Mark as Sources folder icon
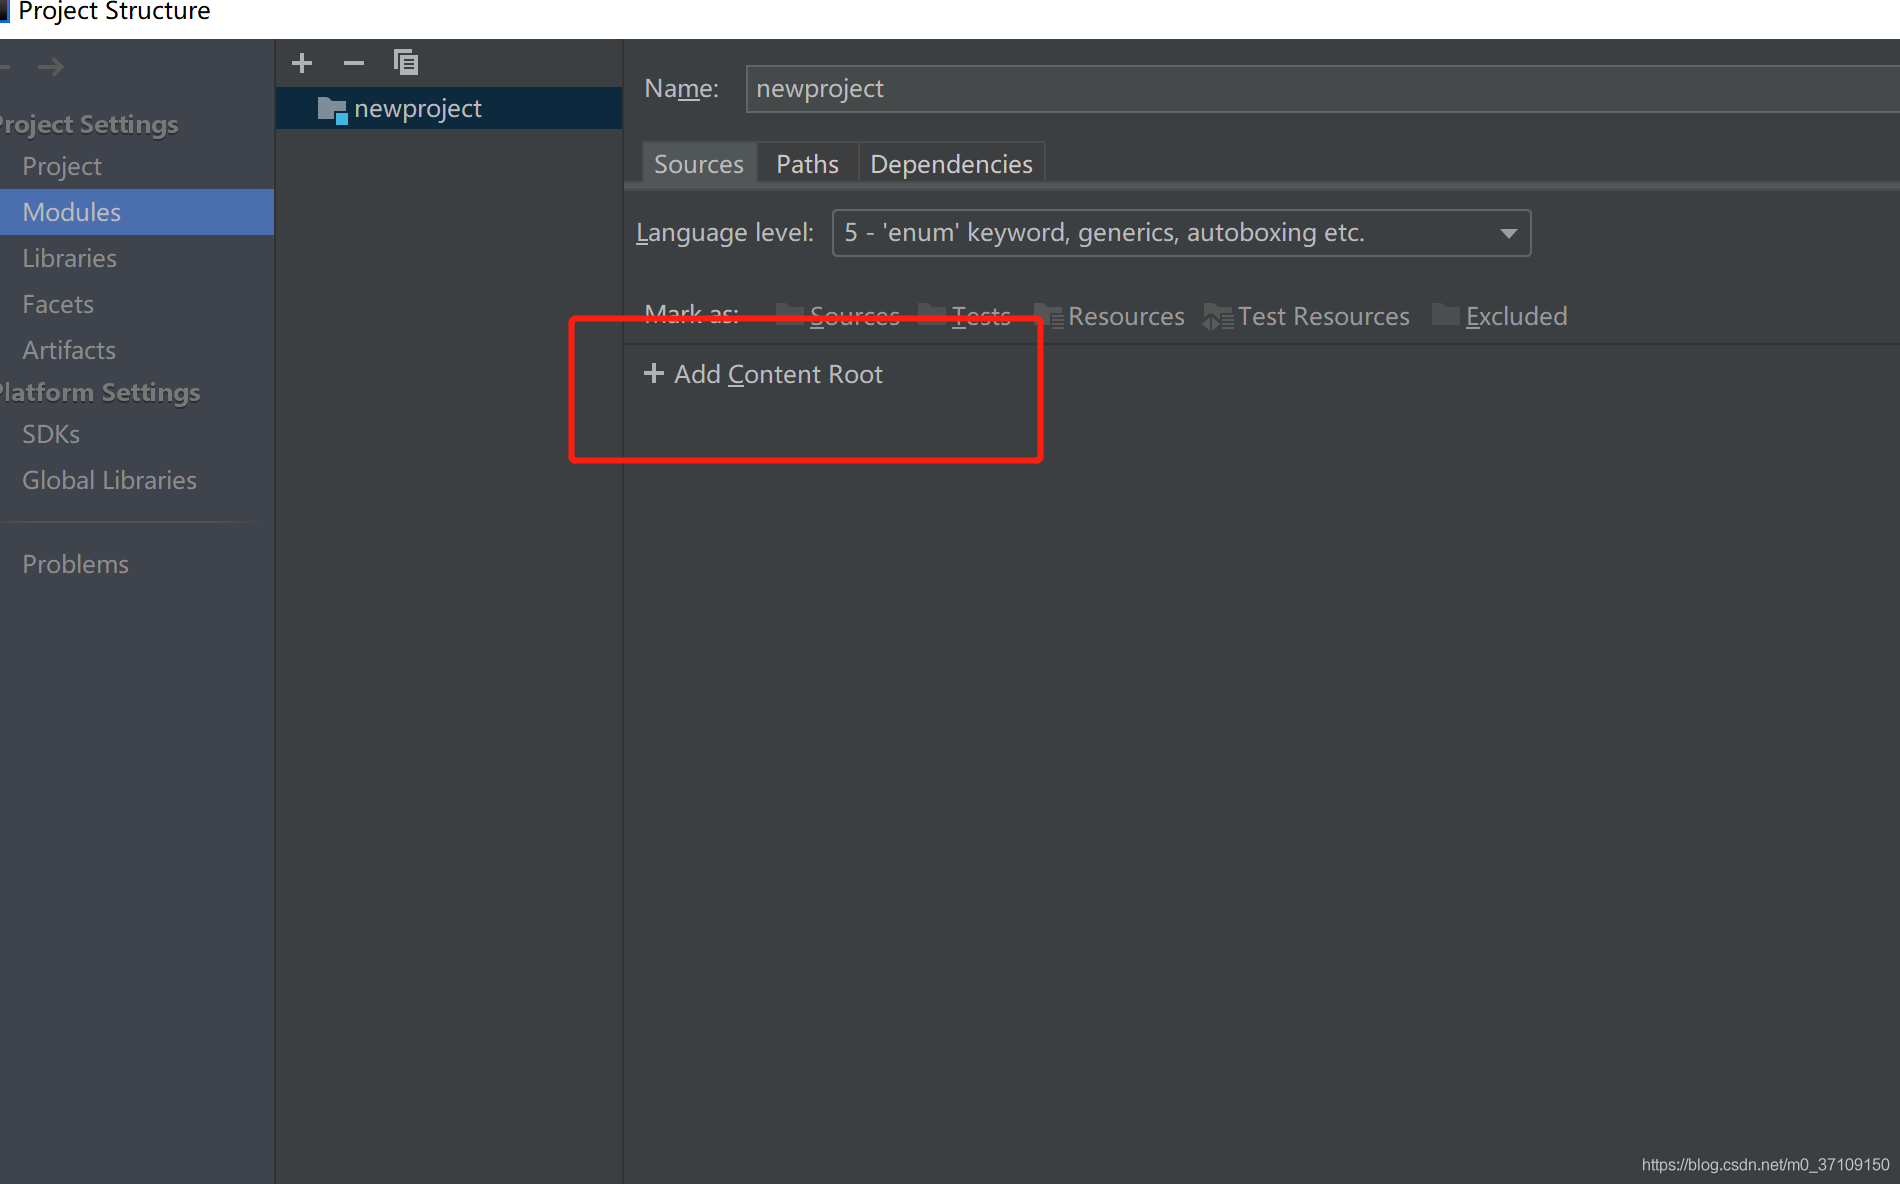 (790, 314)
